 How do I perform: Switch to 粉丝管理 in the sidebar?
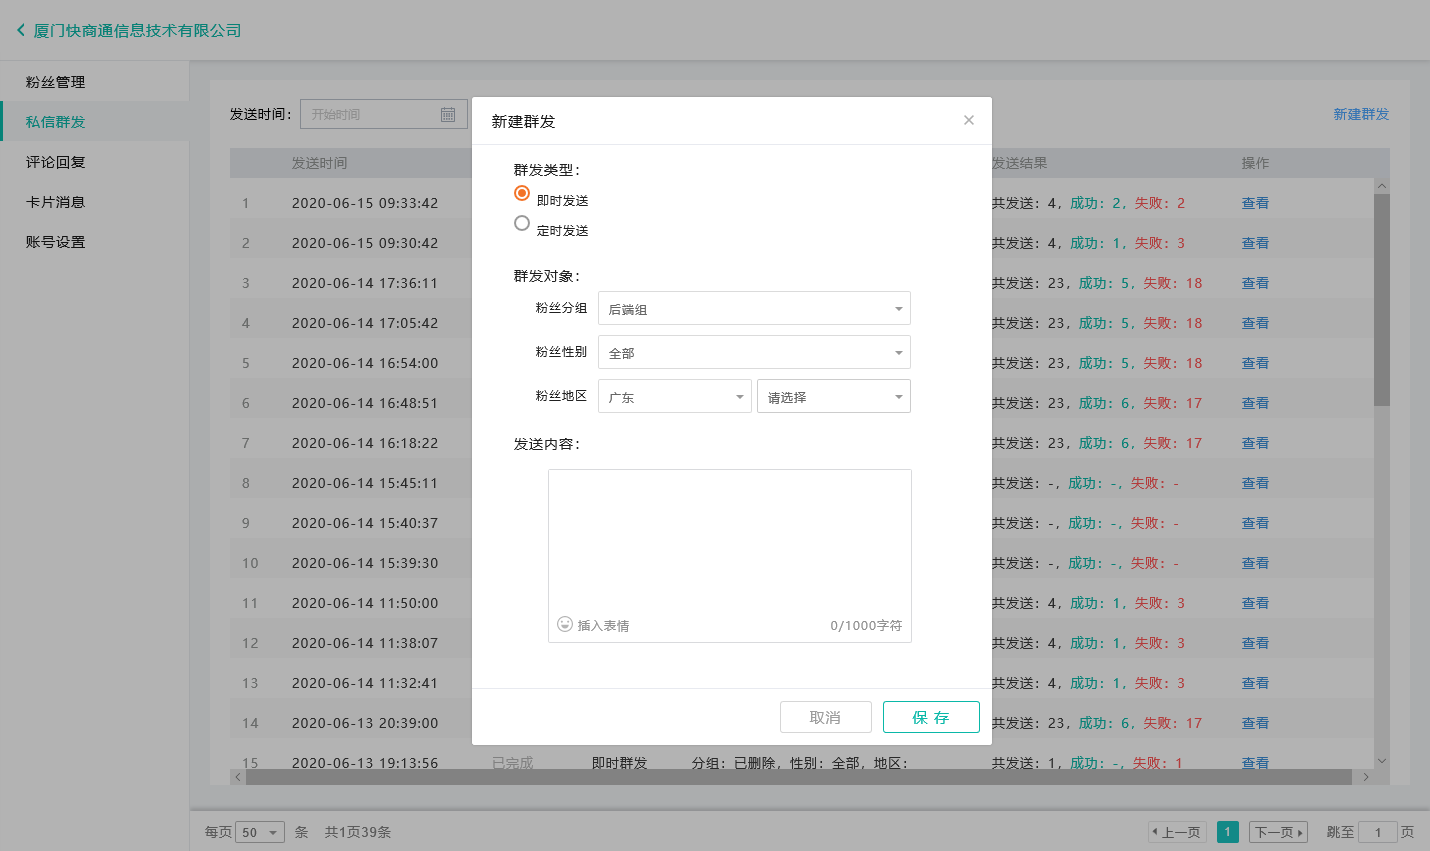click(55, 82)
